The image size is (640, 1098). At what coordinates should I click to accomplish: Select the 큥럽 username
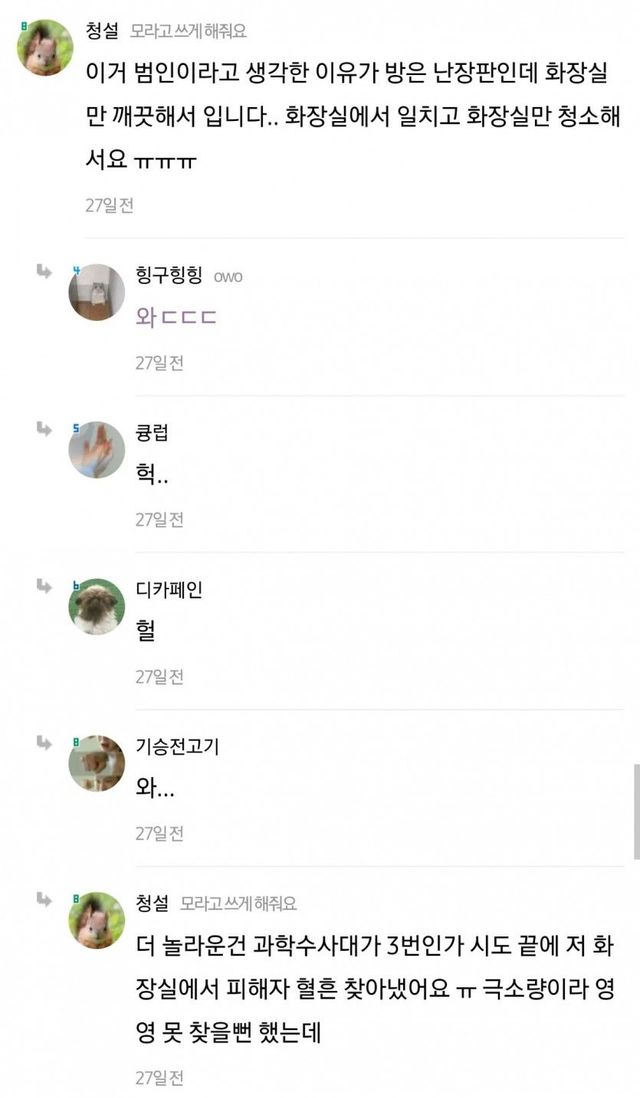[151, 432]
